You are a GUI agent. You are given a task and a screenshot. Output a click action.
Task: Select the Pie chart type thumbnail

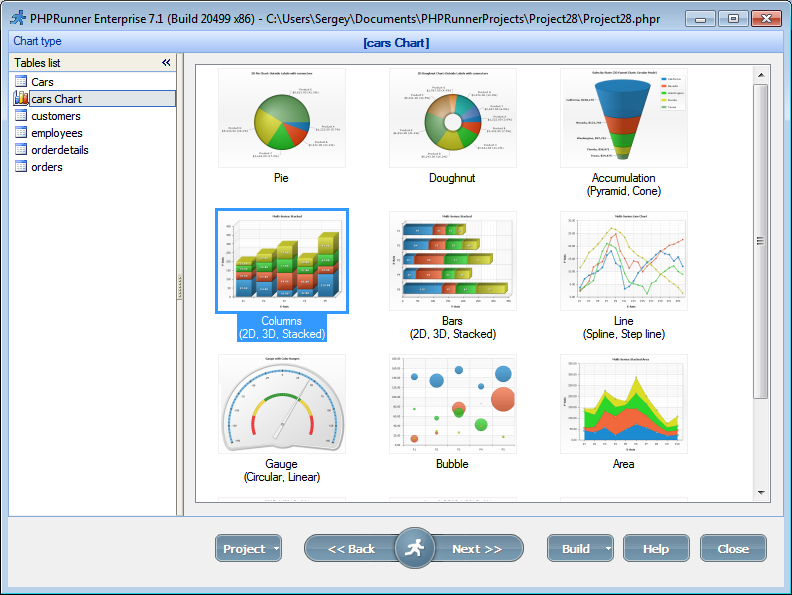[282, 118]
